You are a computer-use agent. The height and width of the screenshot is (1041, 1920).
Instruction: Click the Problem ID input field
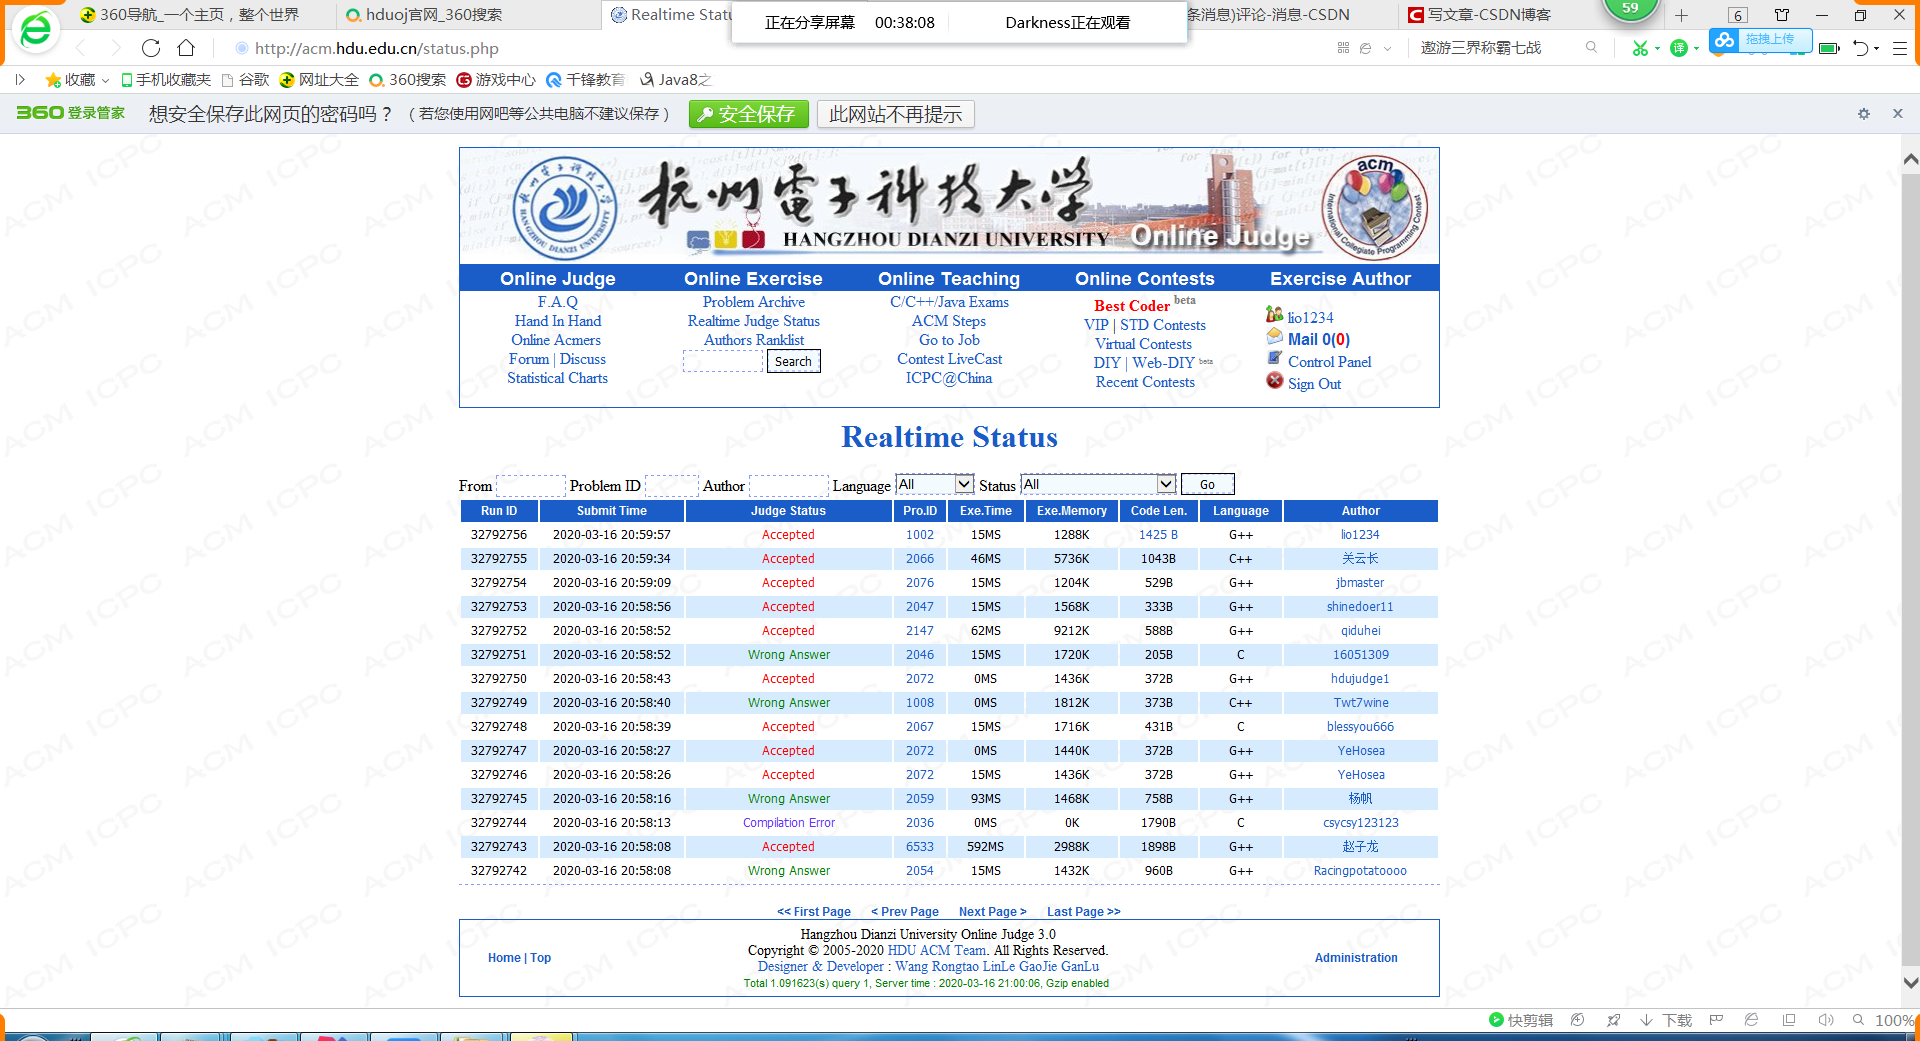tap(671, 485)
